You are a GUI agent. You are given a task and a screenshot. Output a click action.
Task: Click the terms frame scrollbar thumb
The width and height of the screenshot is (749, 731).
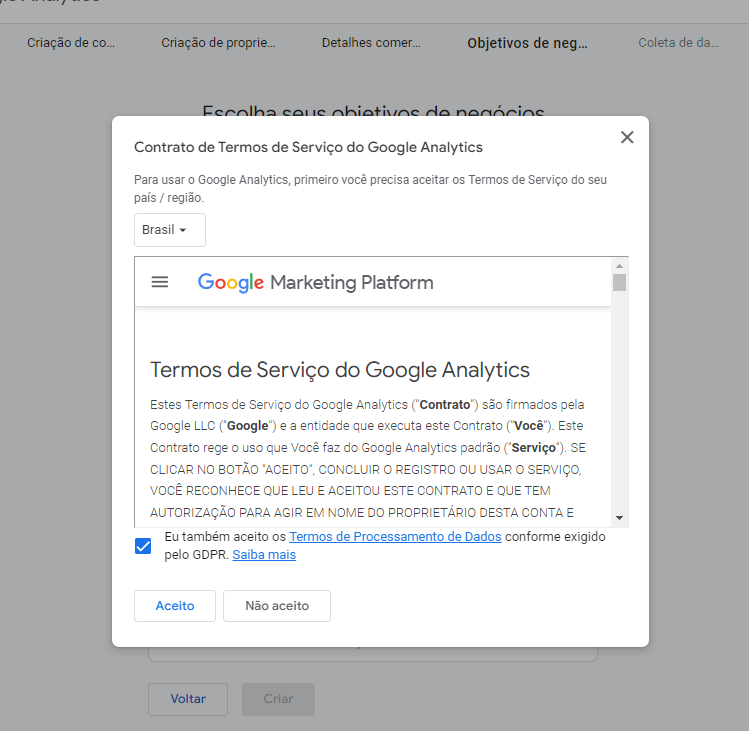[620, 282]
